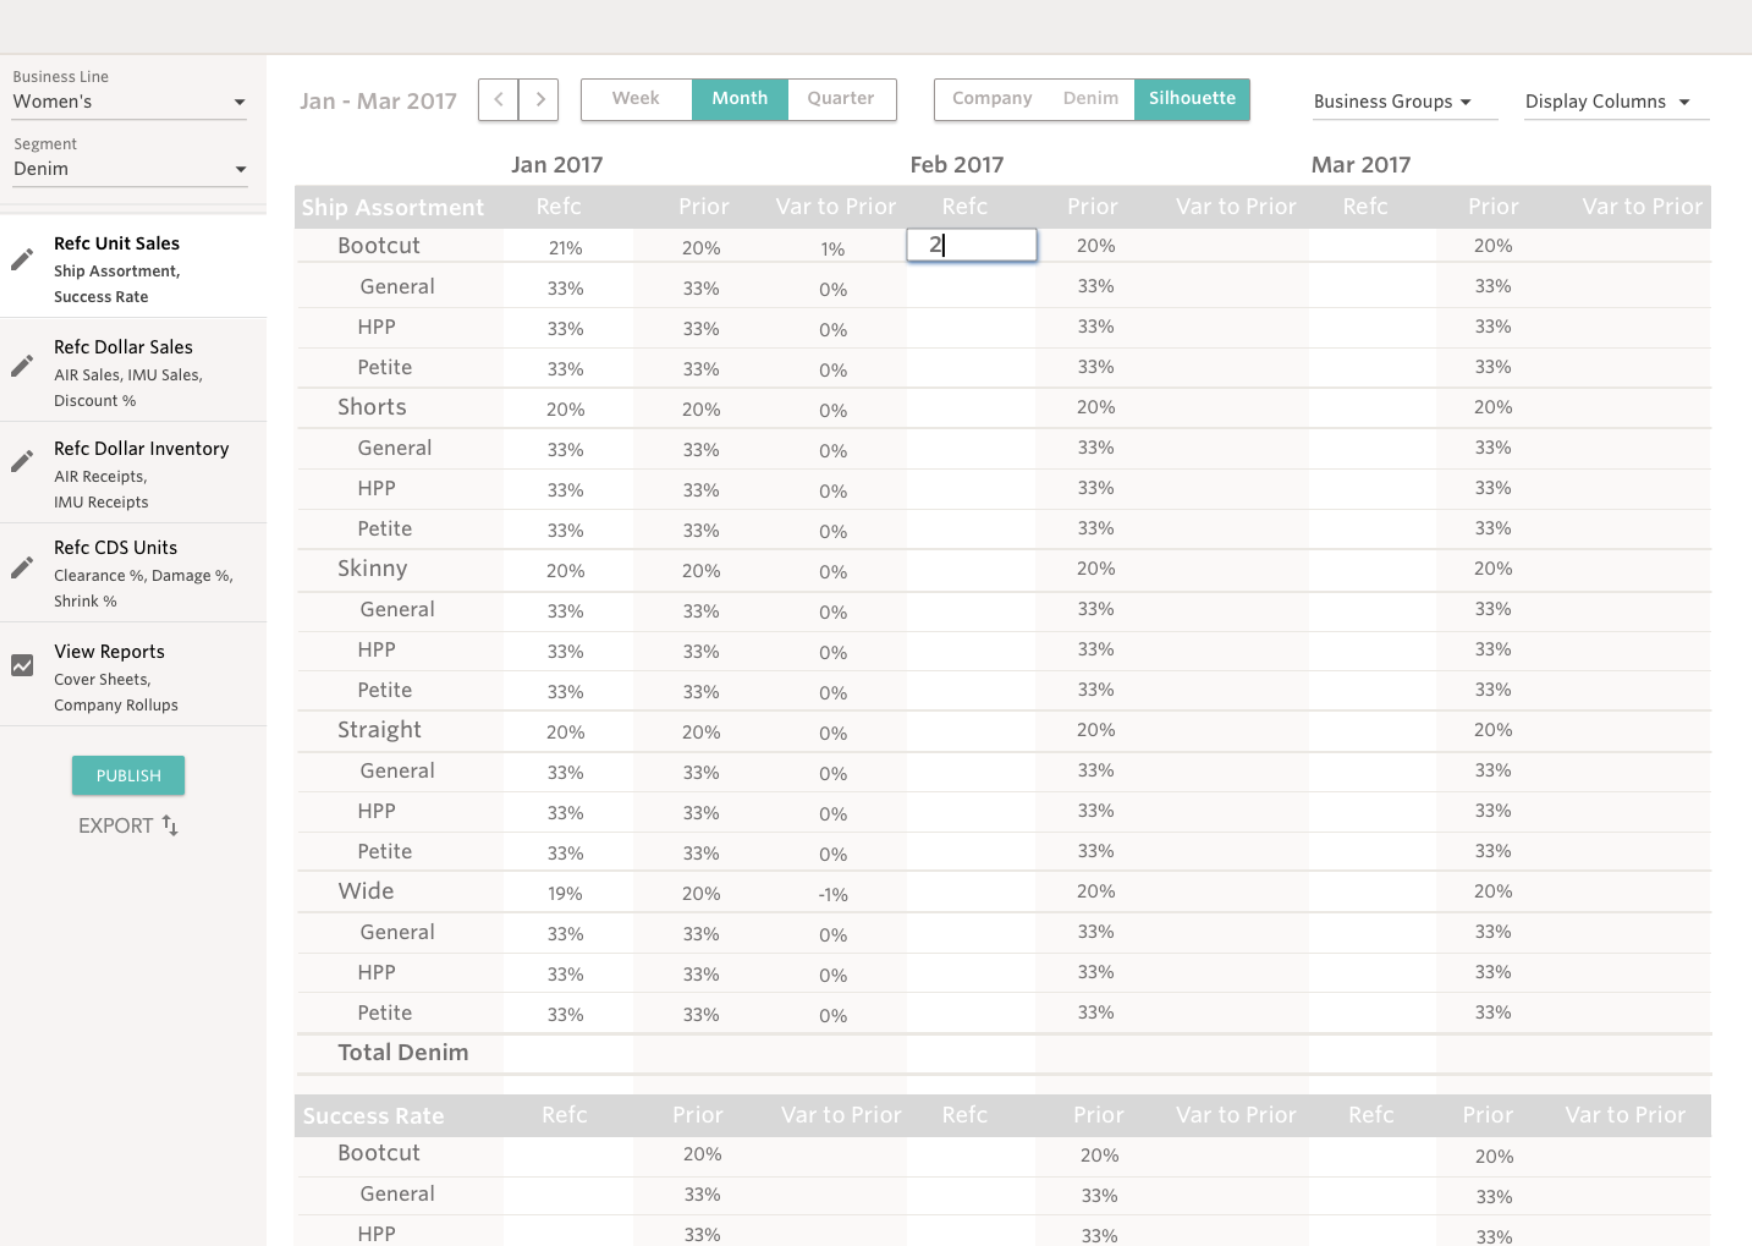Switch time granularity to Quarter
Image resolution: width=1752 pixels, height=1246 pixels.
point(841,99)
